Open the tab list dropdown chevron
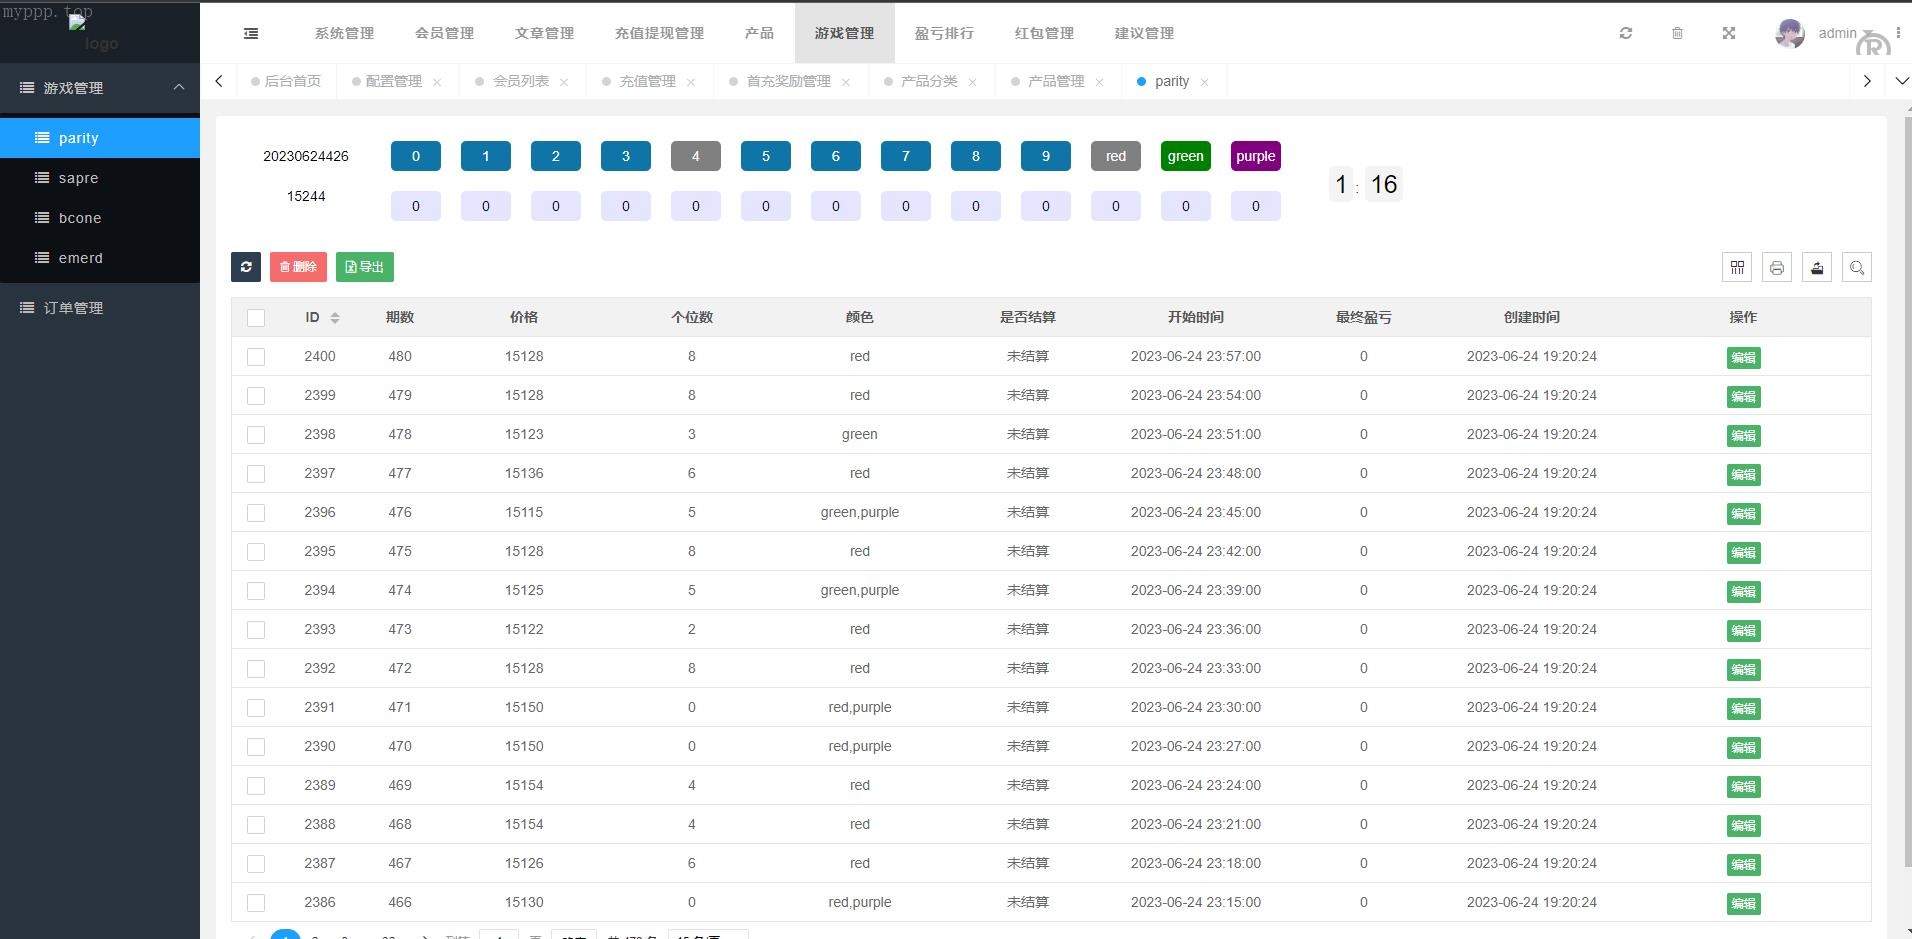 tap(1901, 81)
